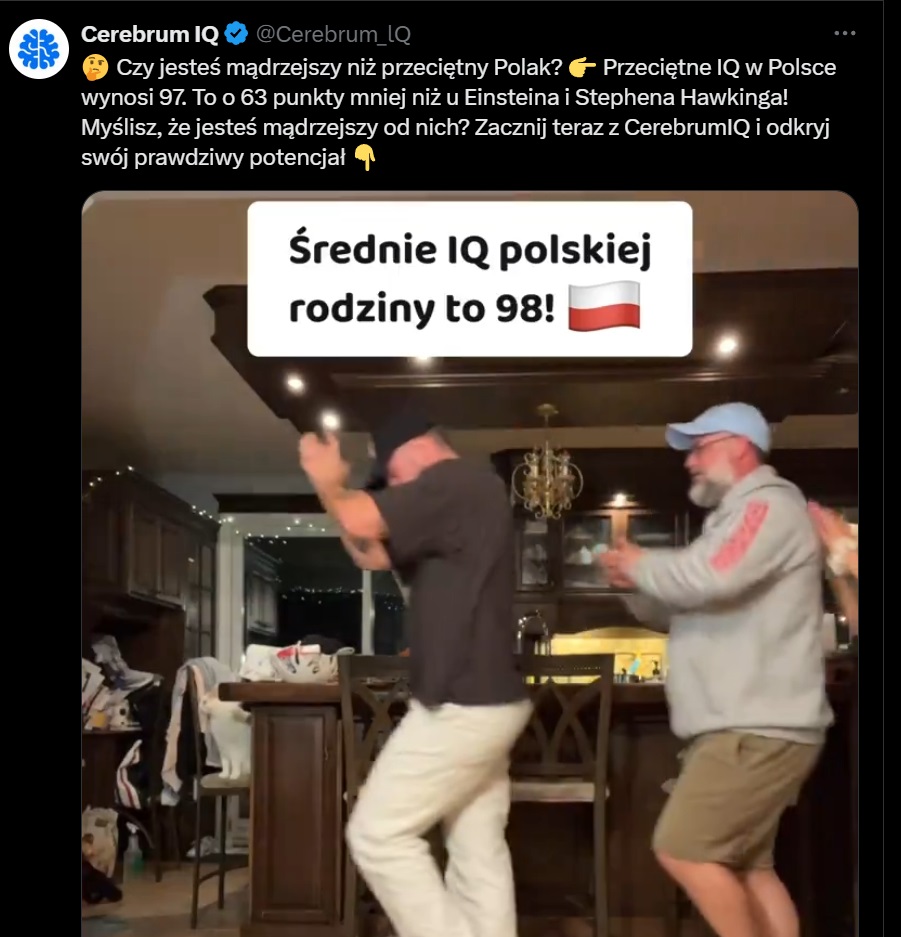Click the Polish flag emoji in video
This screenshot has height=937, width=901.
[603, 307]
